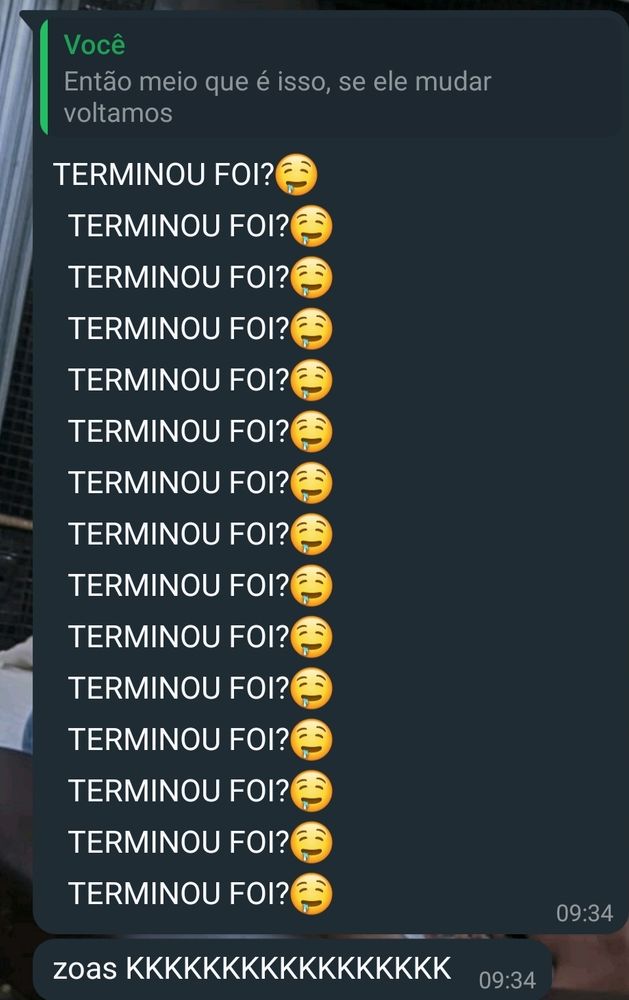Select the last 'TERMINOU FOI?' text line

pyautogui.click(x=179, y=893)
